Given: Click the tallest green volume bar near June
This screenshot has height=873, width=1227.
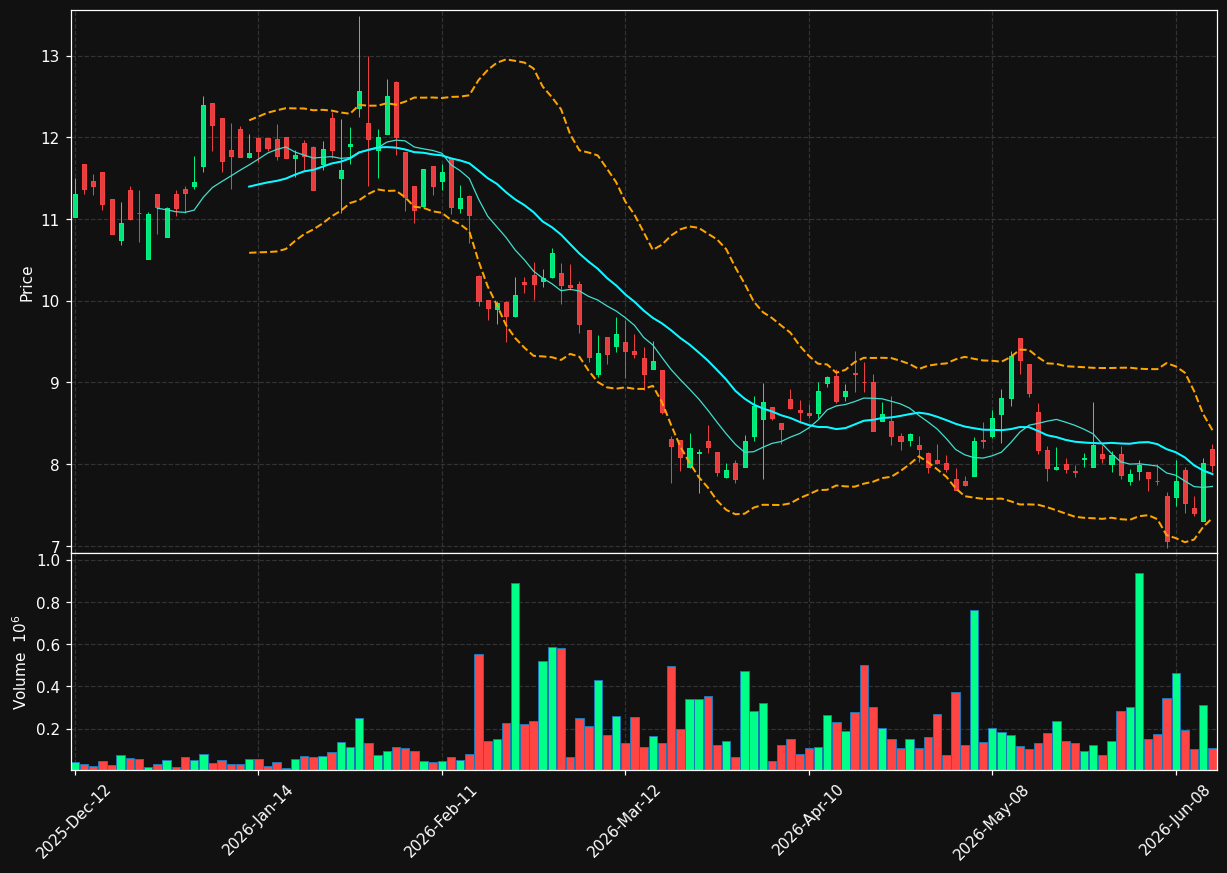Looking at the screenshot, I should (x=1139, y=672).
